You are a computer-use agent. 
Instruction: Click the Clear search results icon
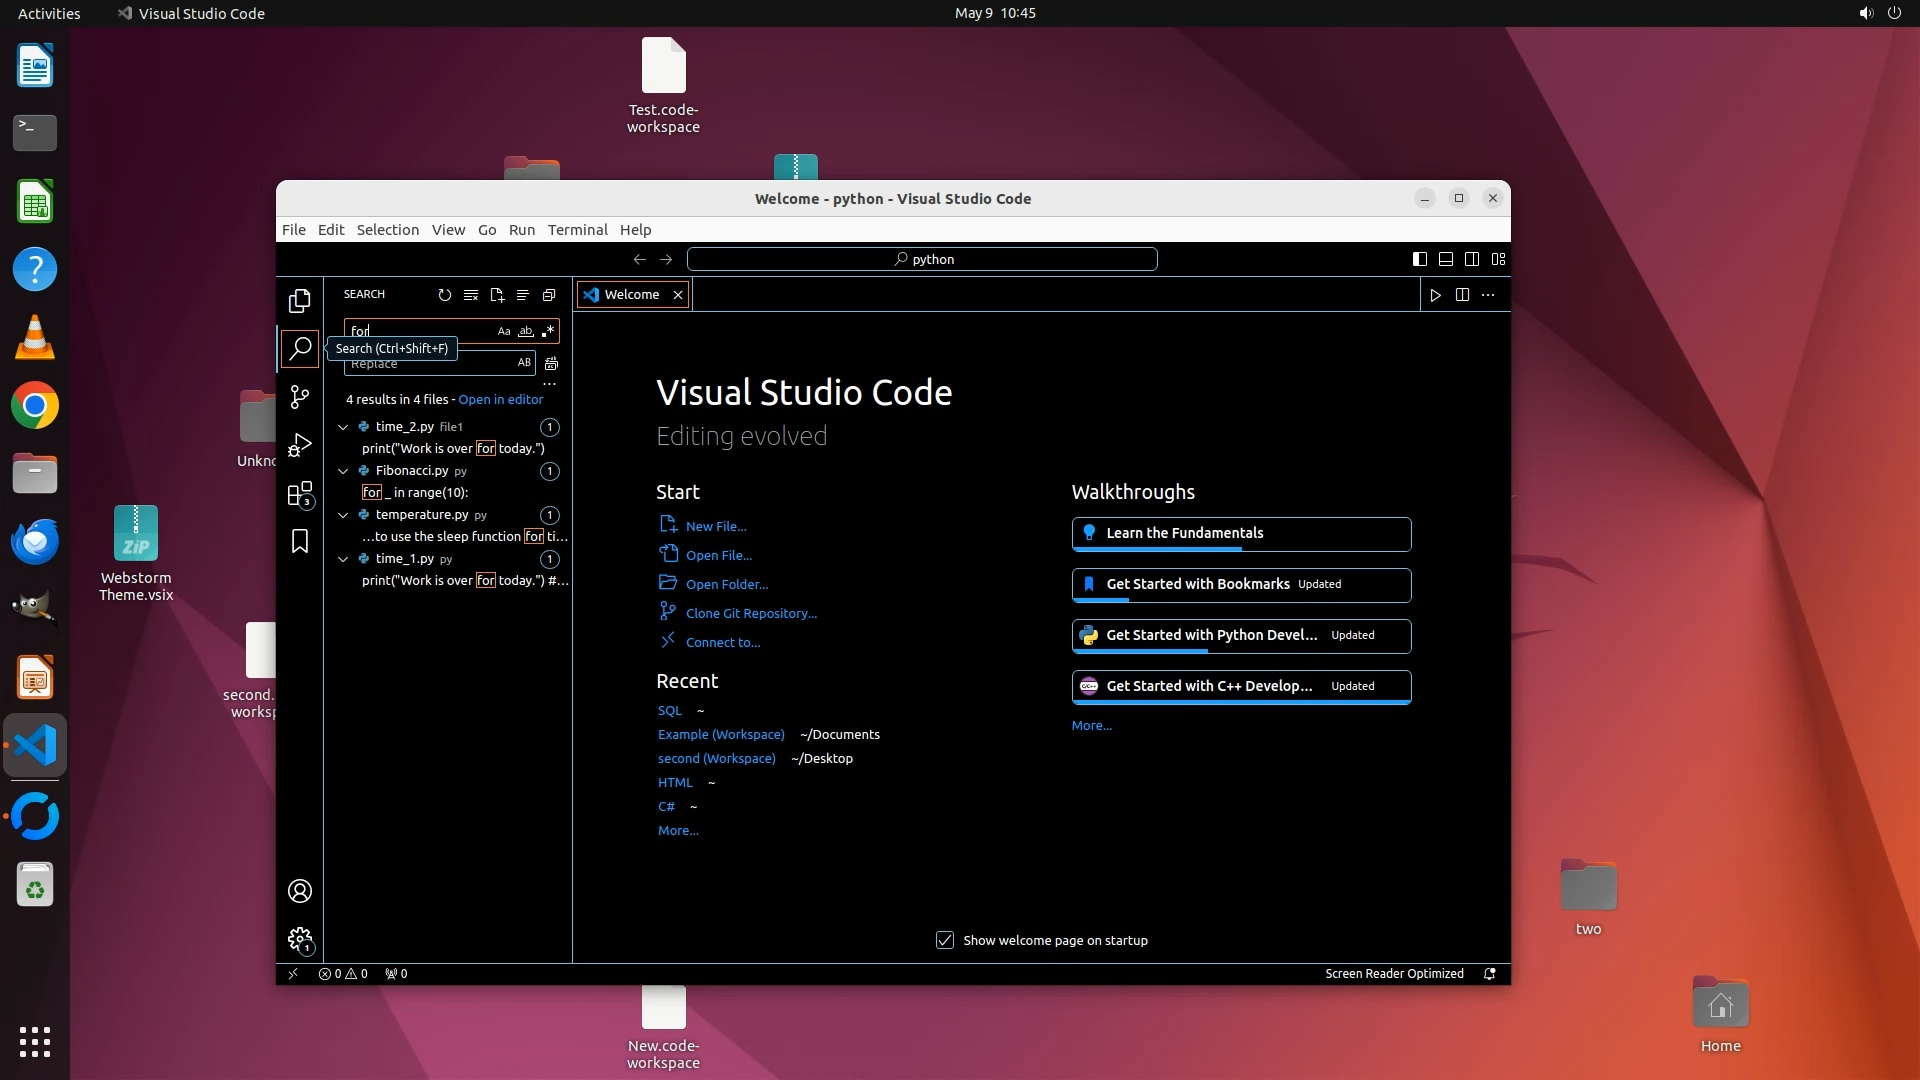pos(470,295)
